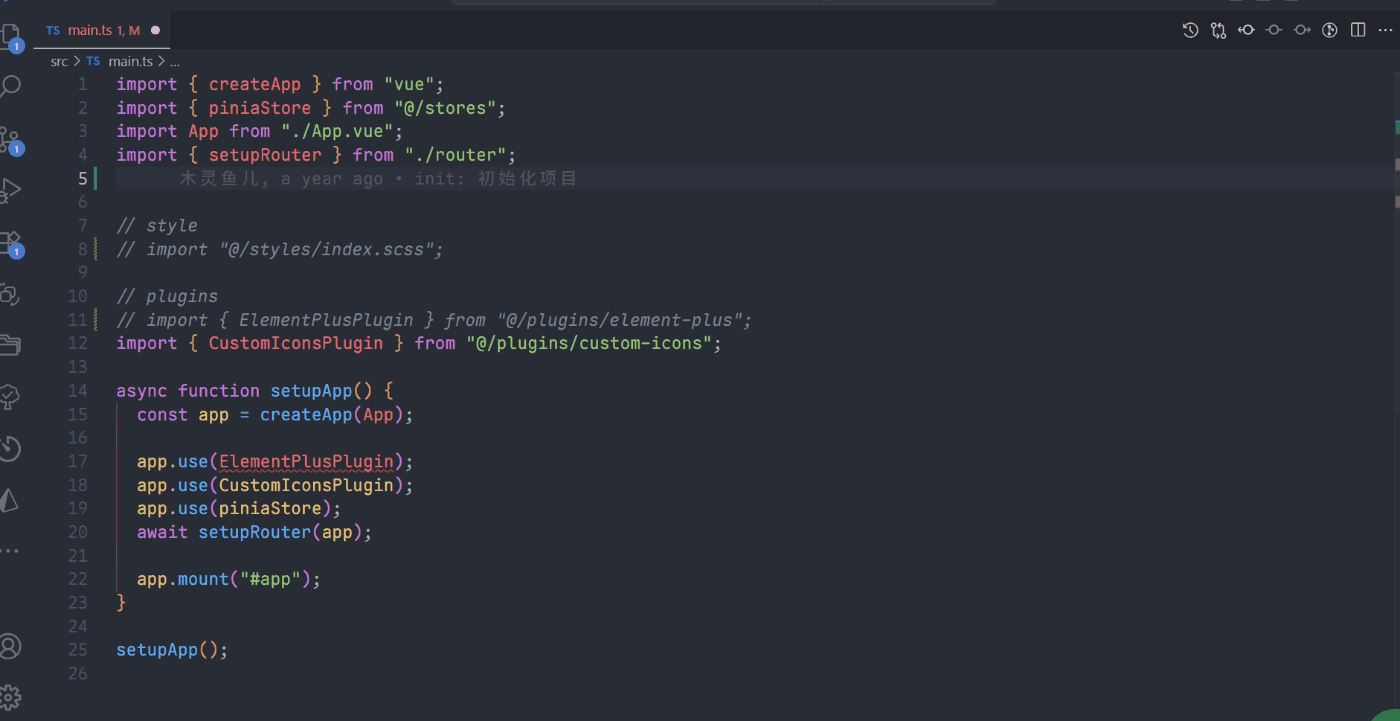Click the "@/plugins/element-plus" commented path
This screenshot has height=721, width=1400.
tap(620, 320)
